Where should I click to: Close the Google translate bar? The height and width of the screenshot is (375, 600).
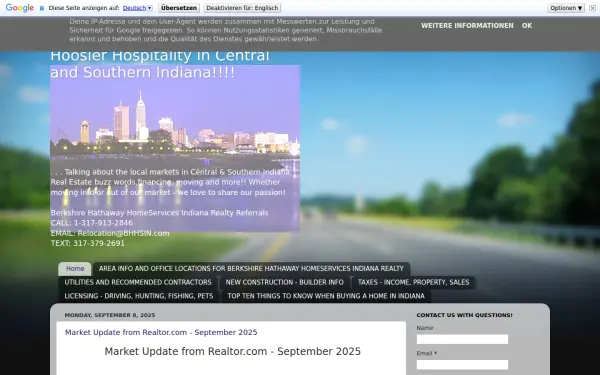click(593, 8)
